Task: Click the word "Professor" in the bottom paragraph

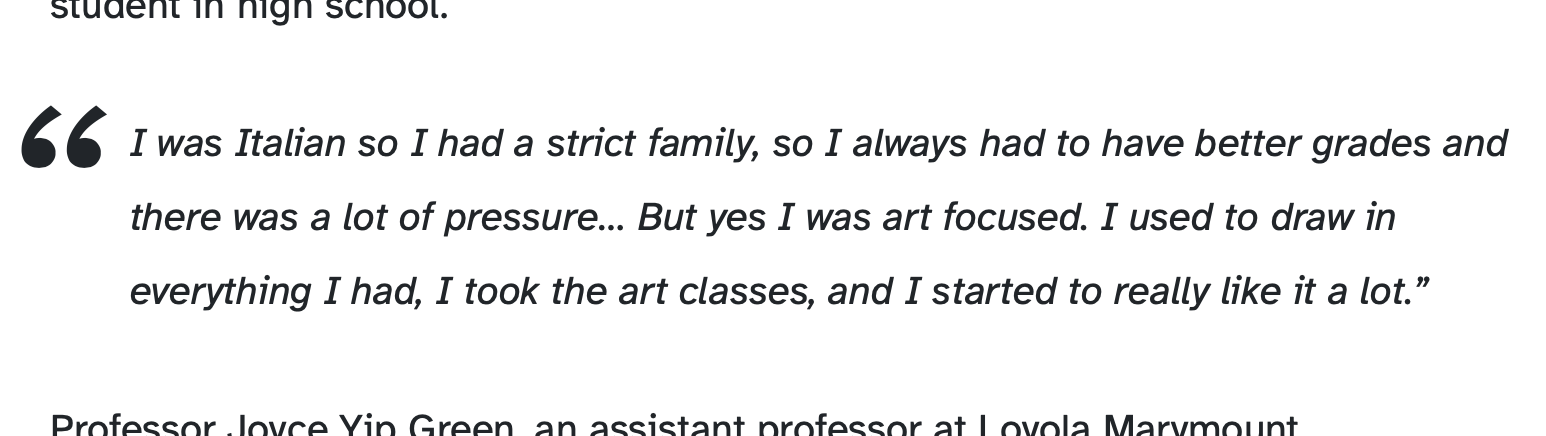Action: pyautogui.click(x=132, y=427)
